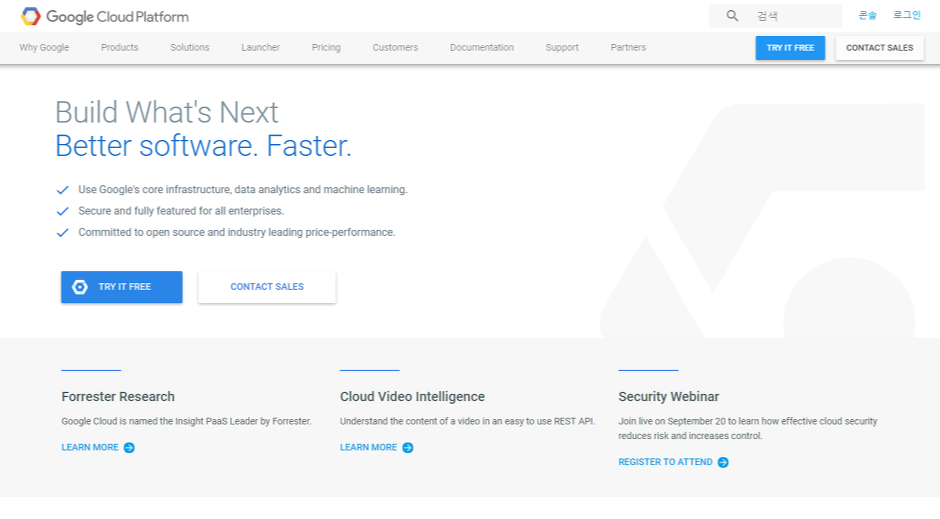Open the Customers page
Image resolution: width=940 pixels, height=519 pixels.
pos(395,47)
